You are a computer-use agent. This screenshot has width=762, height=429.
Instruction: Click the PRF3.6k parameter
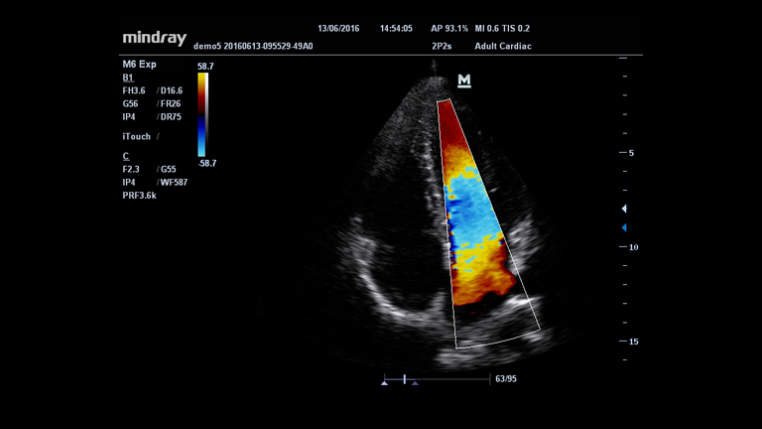[139, 196]
